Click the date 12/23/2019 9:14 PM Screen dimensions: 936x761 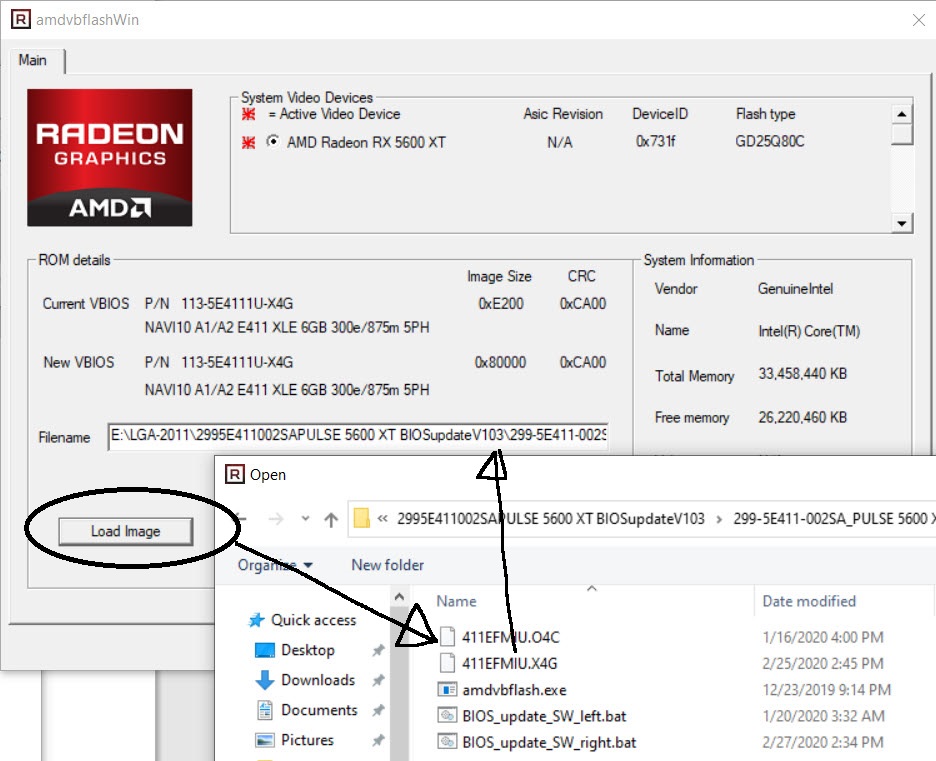[x=826, y=690]
